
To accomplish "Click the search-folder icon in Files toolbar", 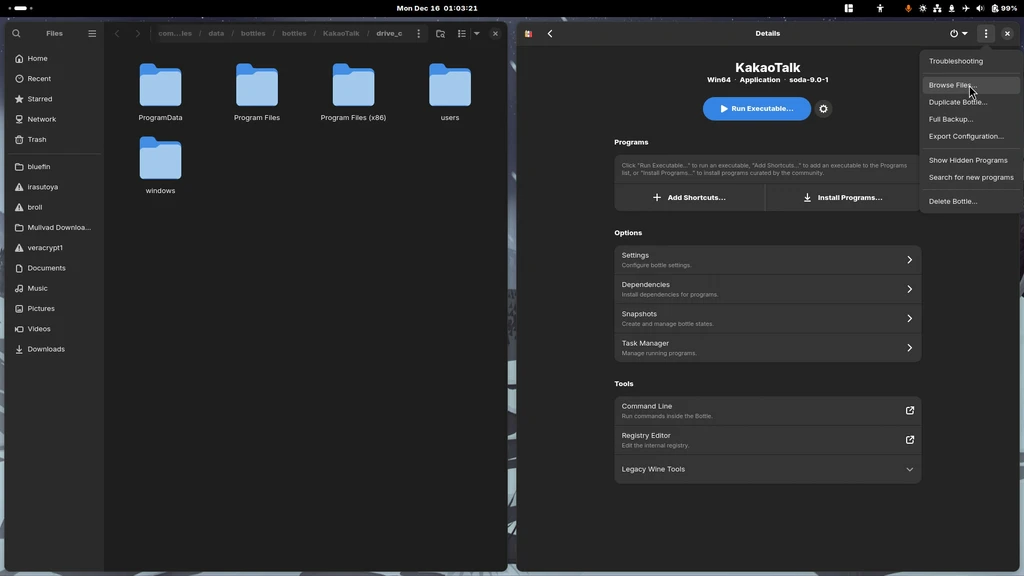I will (440, 33).
